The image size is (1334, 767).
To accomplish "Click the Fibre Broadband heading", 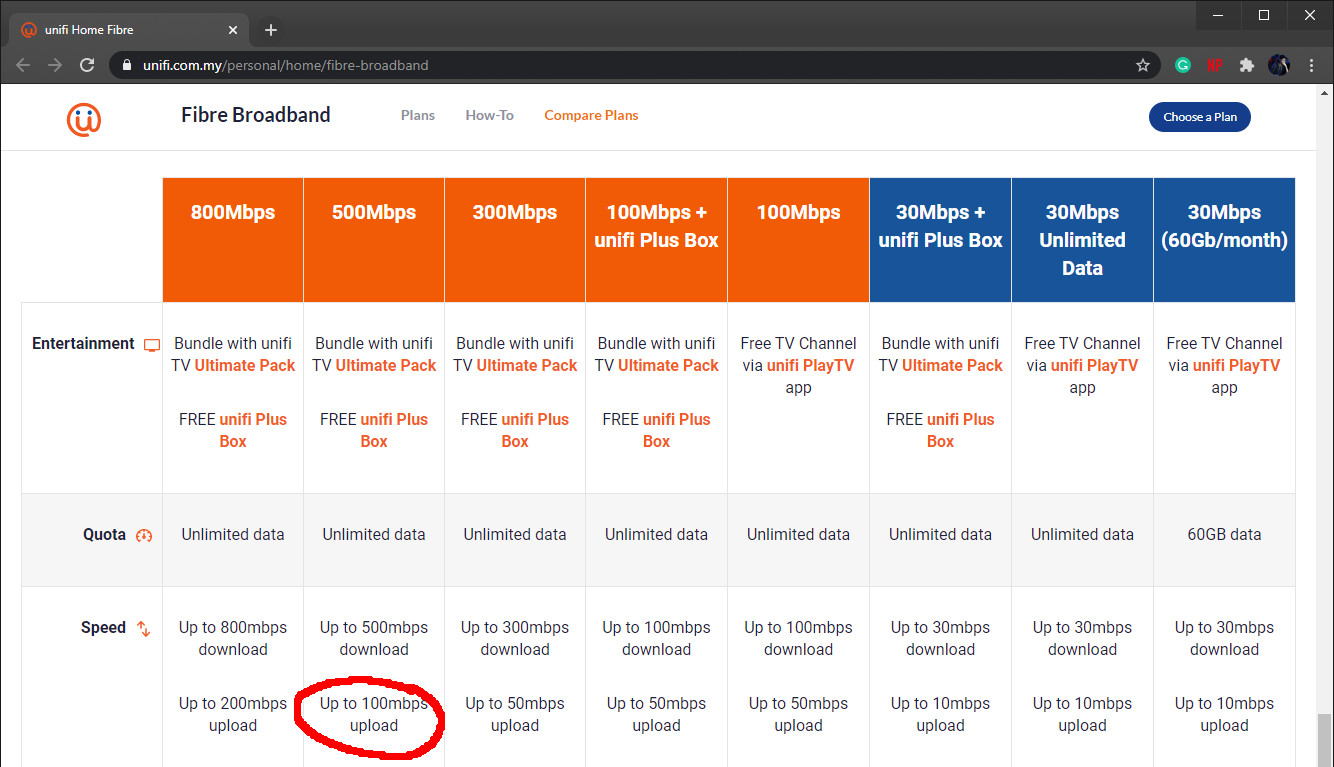I will point(256,115).
